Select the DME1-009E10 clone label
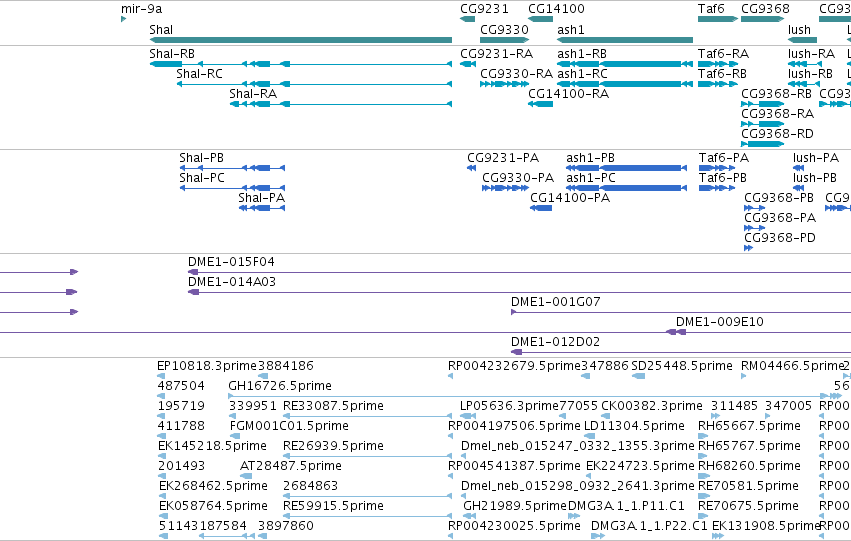 click(720, 322)
